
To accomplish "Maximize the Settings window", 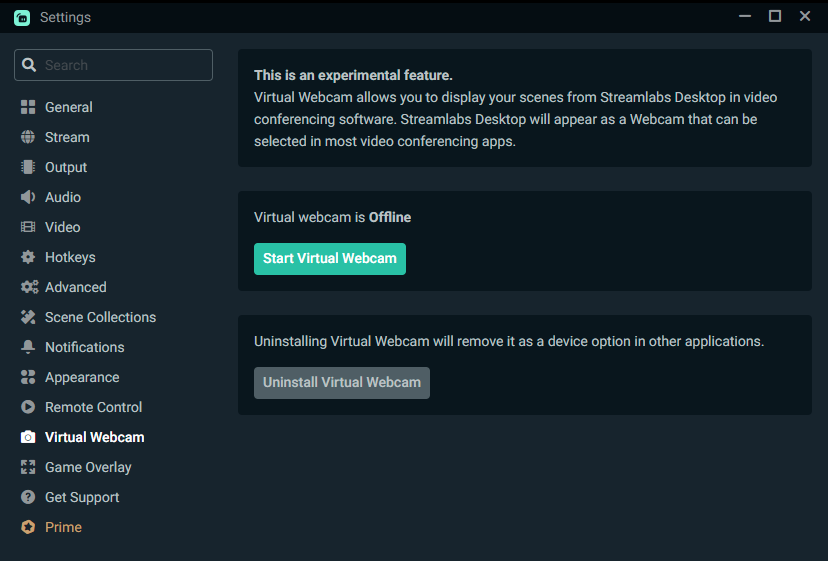I will point(775,16).
